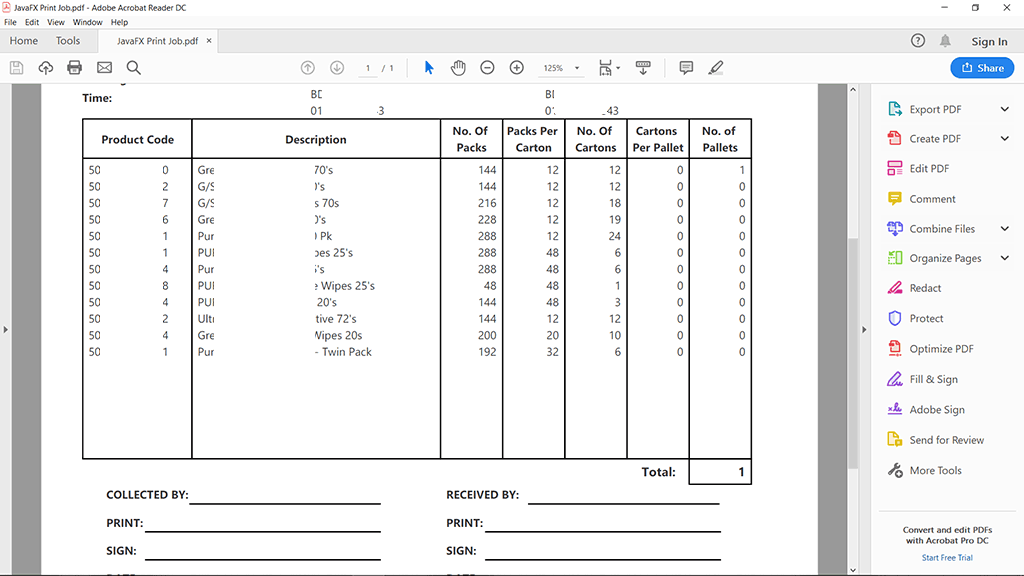This screenshot has width=1024, height=576.
Task: Open the Create PDF tool
Action: coord(935,138)
